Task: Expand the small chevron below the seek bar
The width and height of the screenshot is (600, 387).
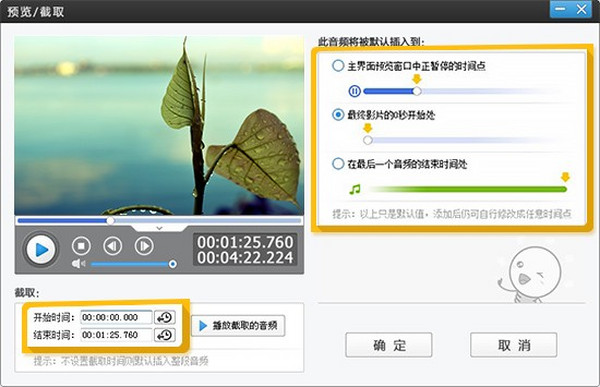Action: 160,228
